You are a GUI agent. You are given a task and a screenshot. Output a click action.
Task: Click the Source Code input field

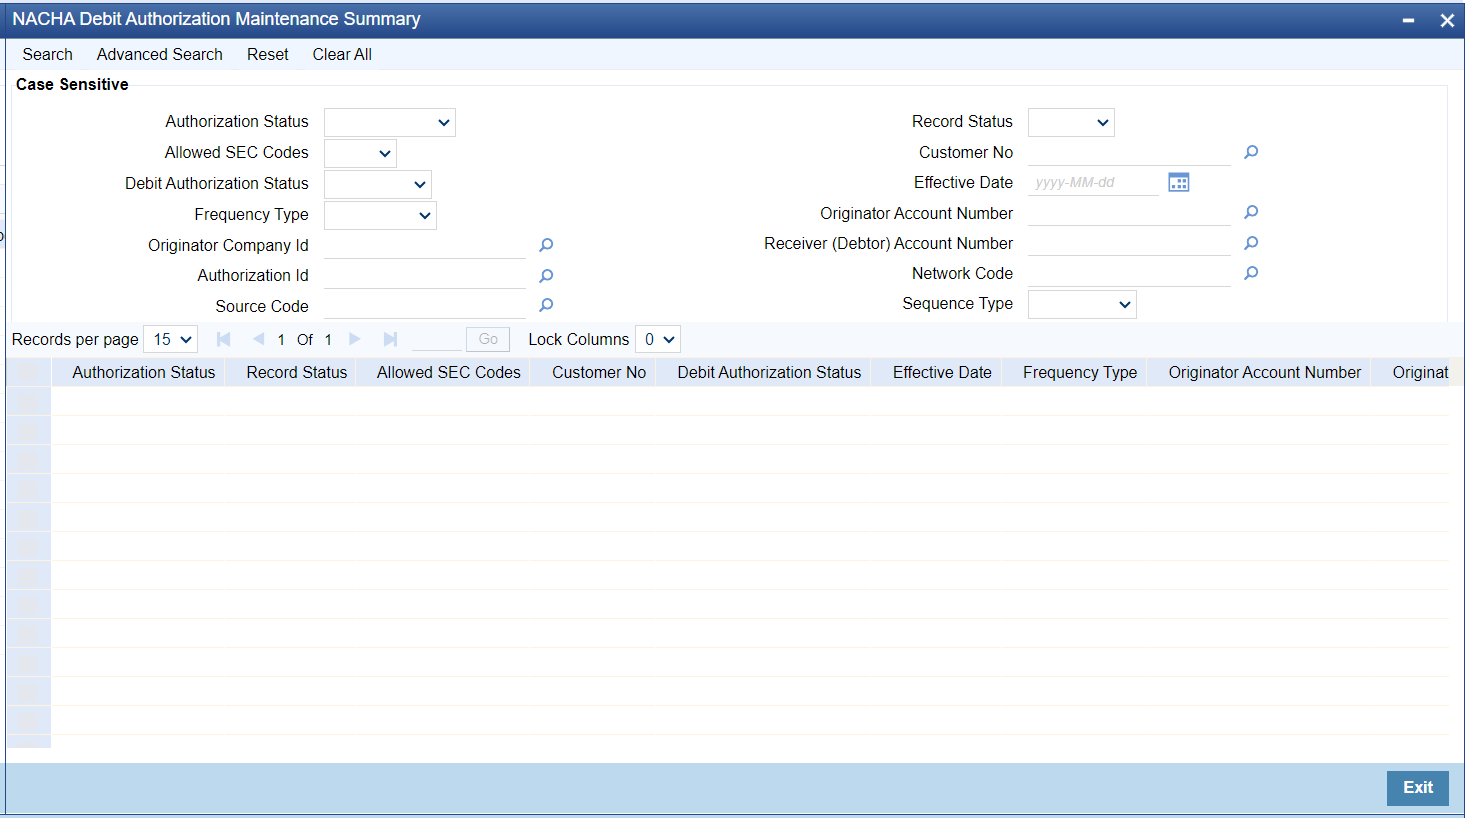pos(425,306)
